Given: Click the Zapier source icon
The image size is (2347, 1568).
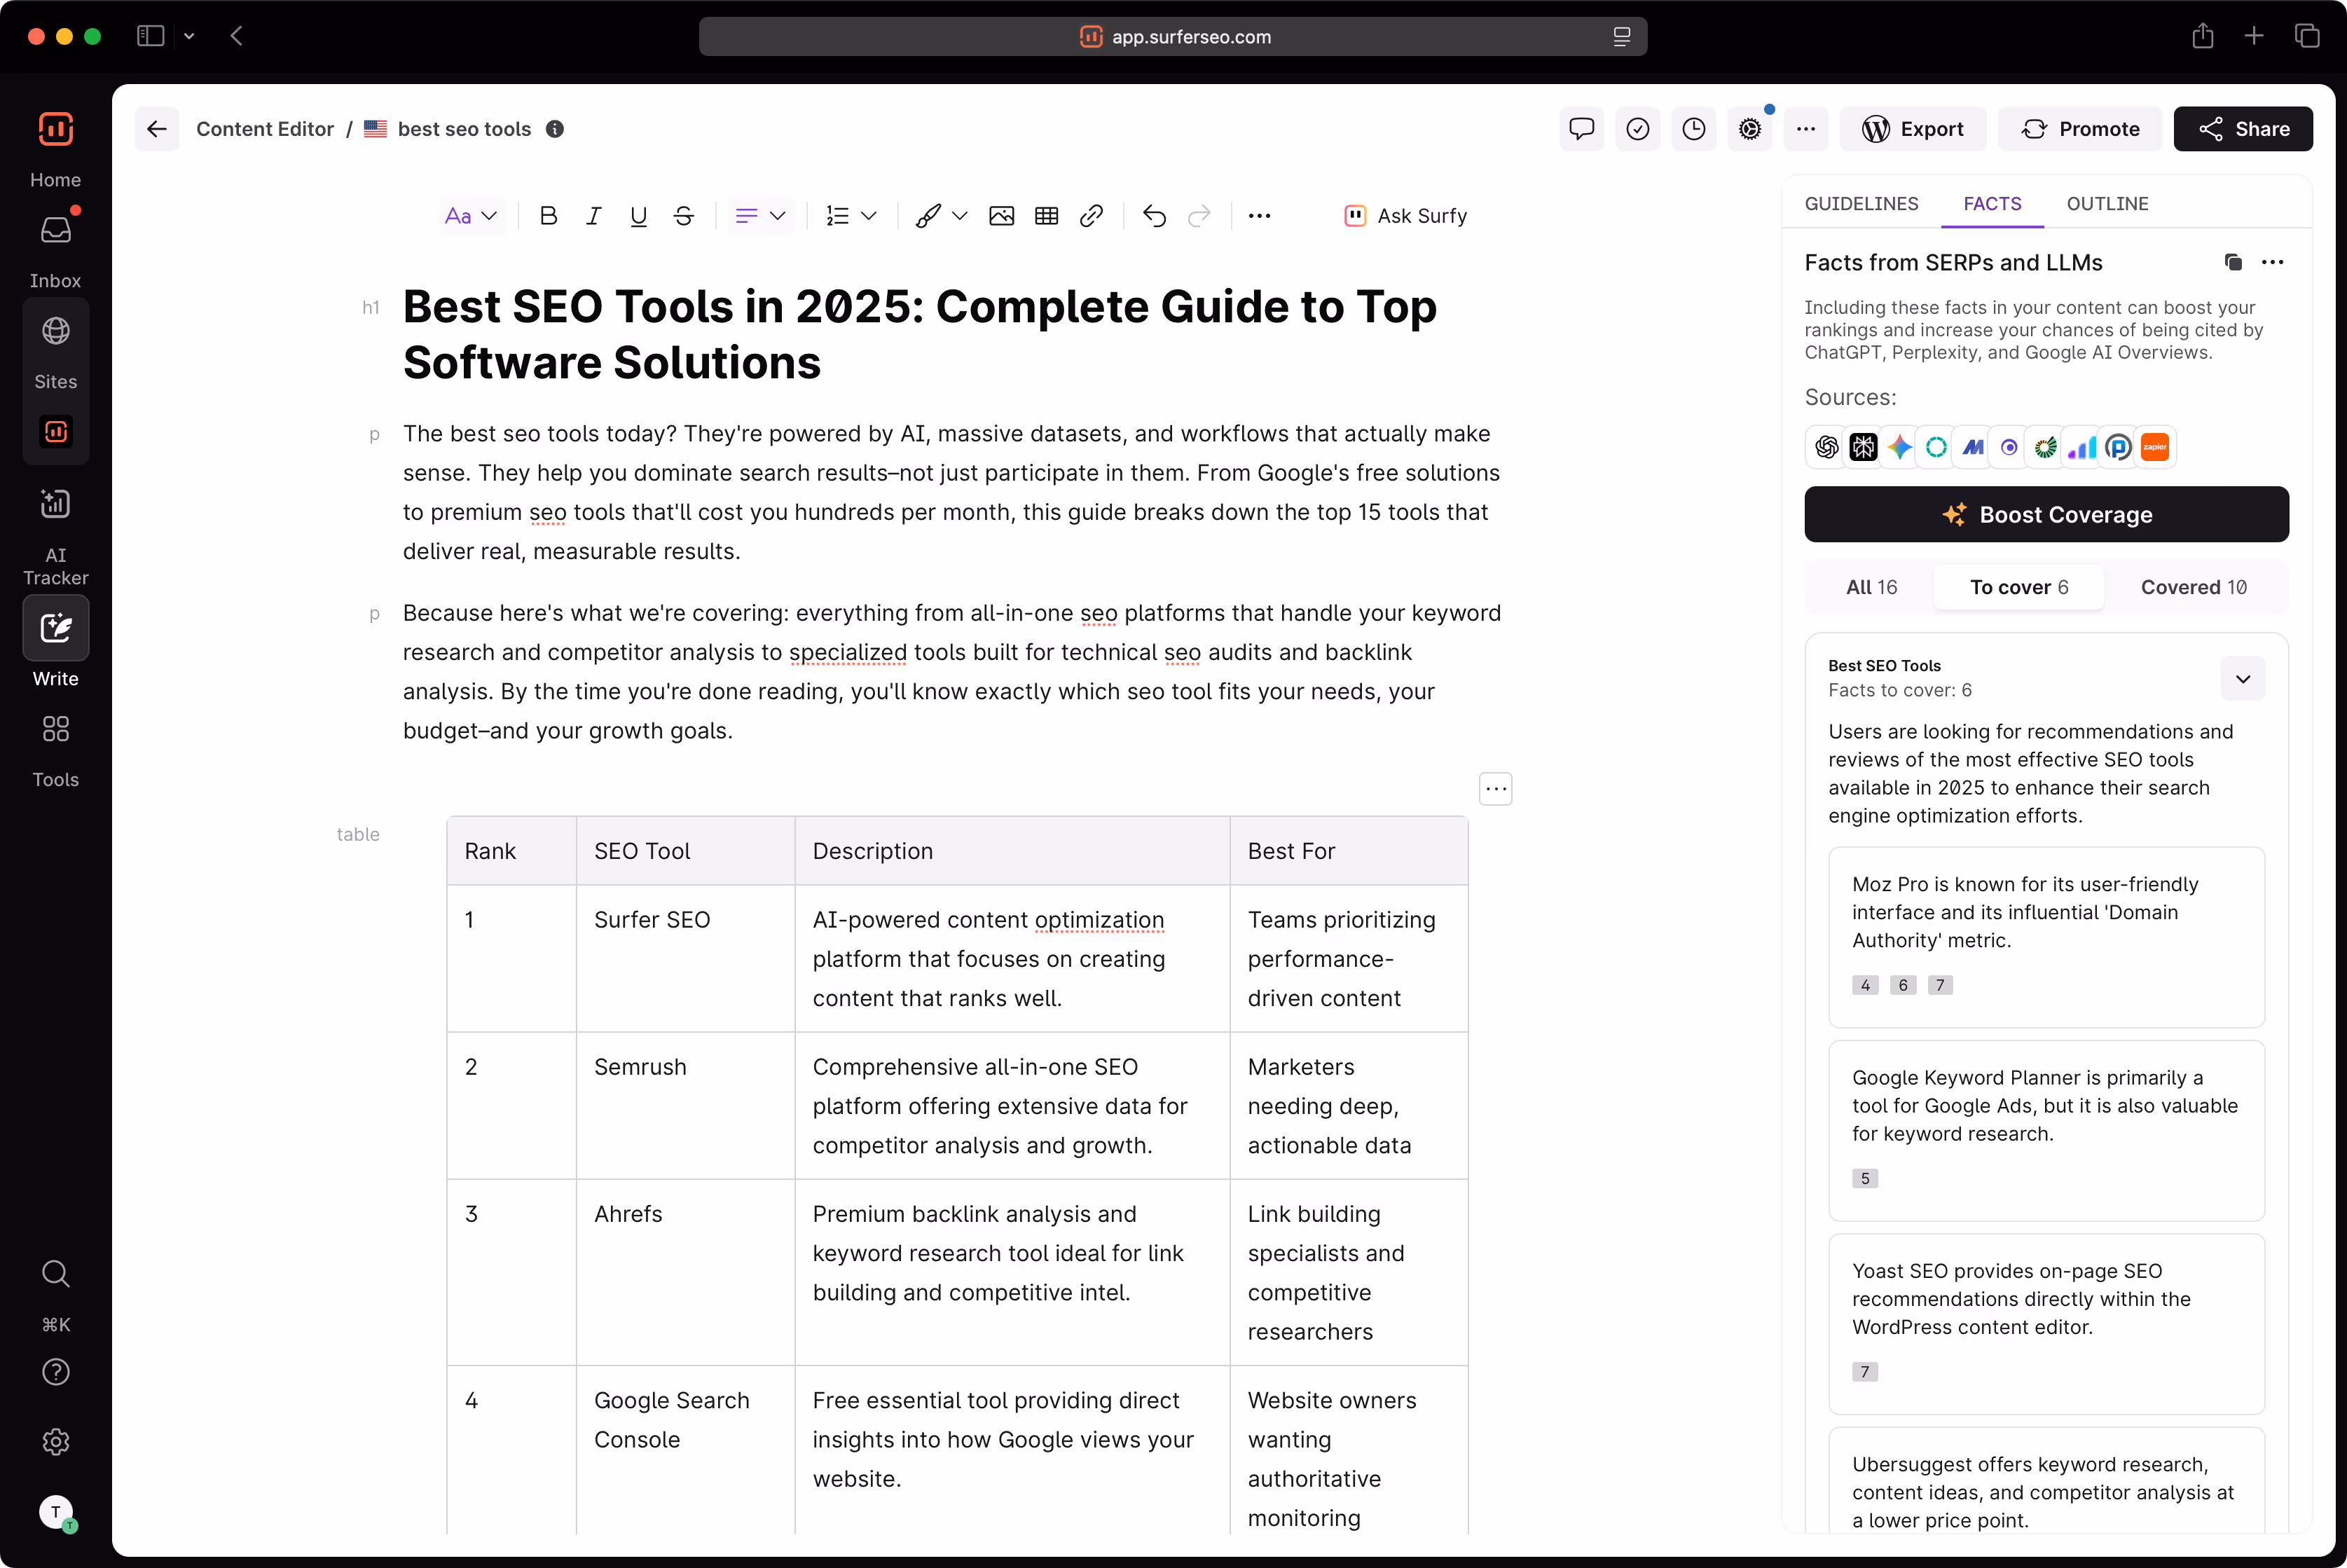Looking at the screenshot, I should [2154, 447].
